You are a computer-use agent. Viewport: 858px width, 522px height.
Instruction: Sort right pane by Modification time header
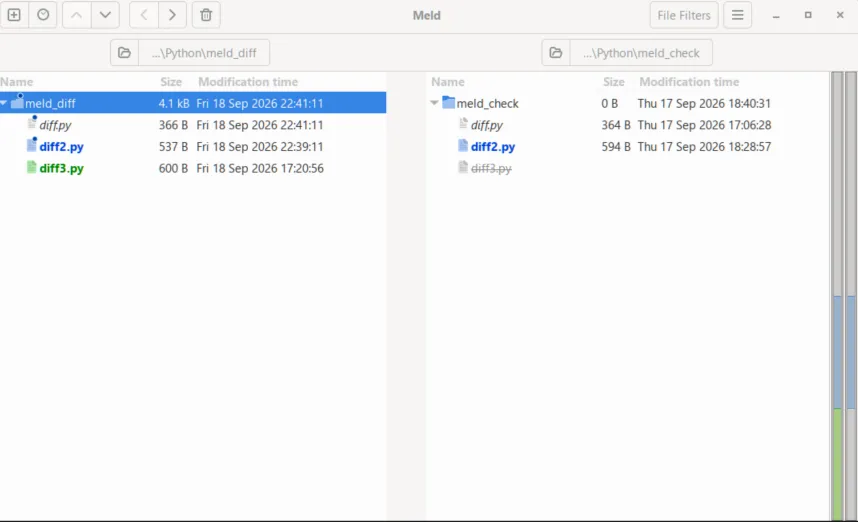point(689,82)
